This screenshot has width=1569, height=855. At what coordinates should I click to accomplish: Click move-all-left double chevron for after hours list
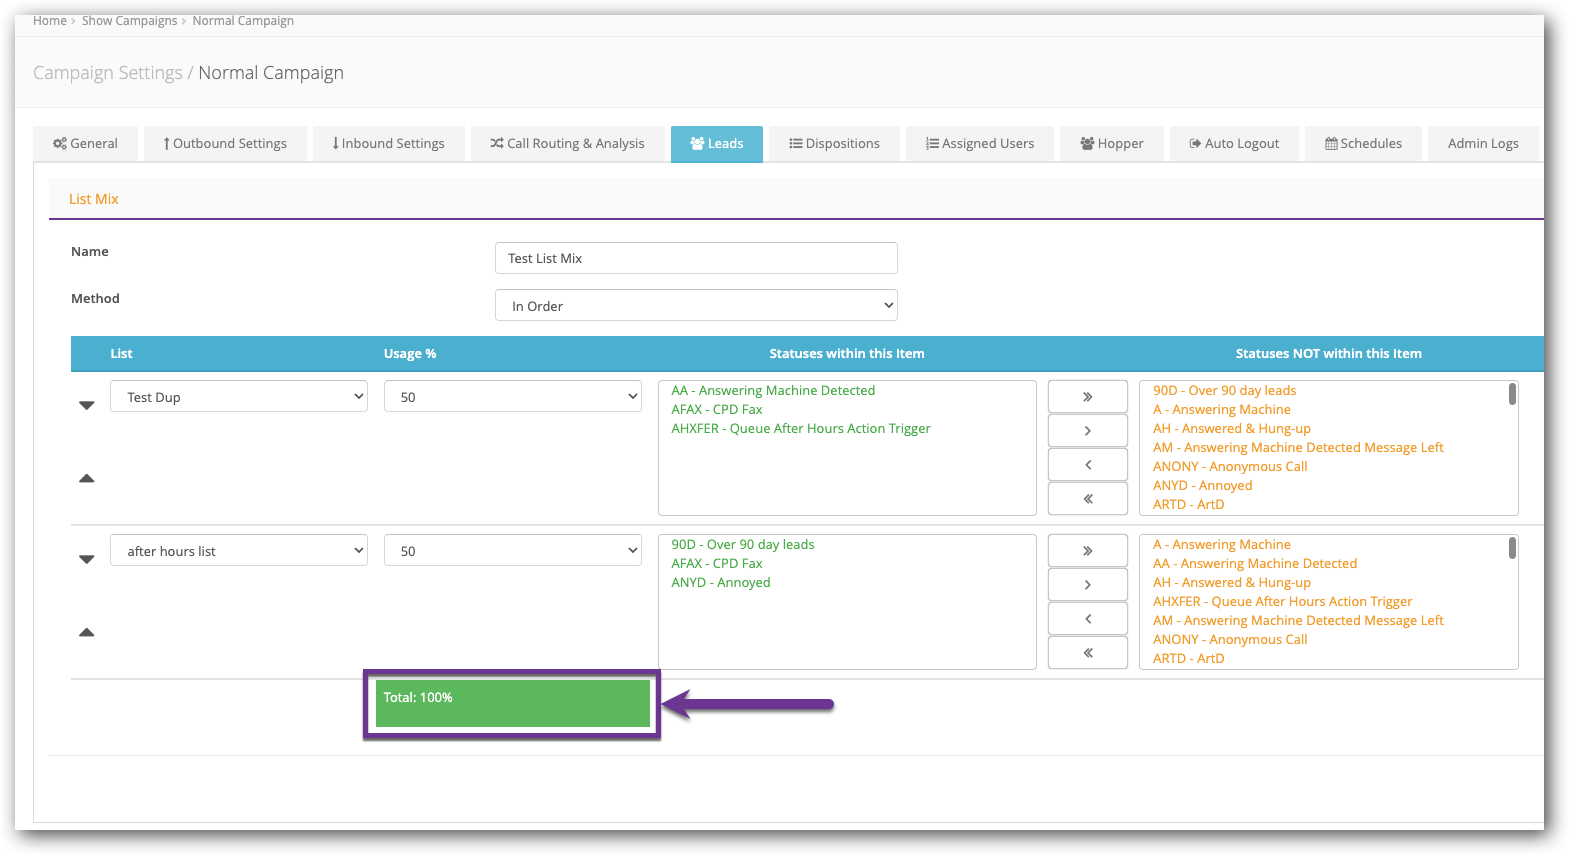1087,653
